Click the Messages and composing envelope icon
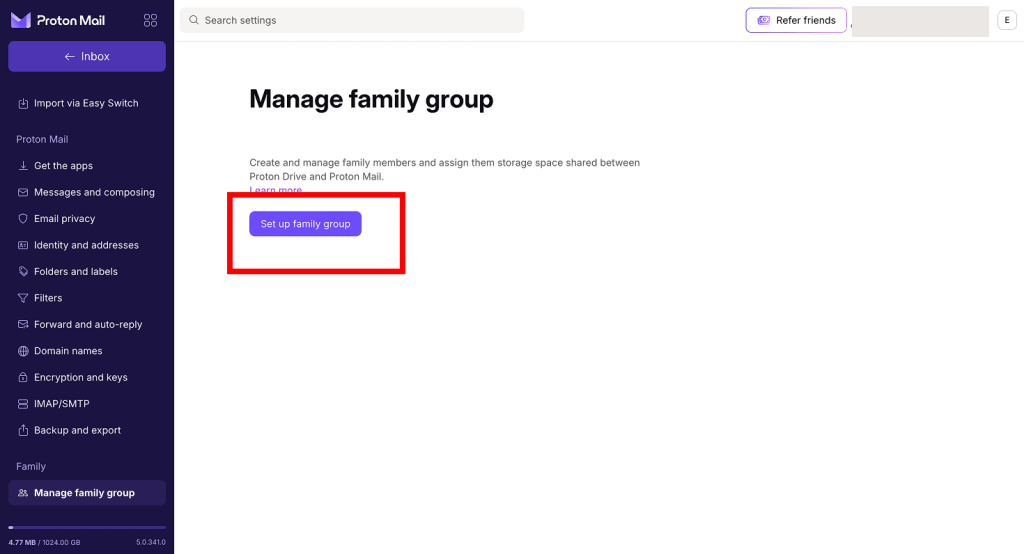This screenshot has width=1024, height=554. coord(23,192)
